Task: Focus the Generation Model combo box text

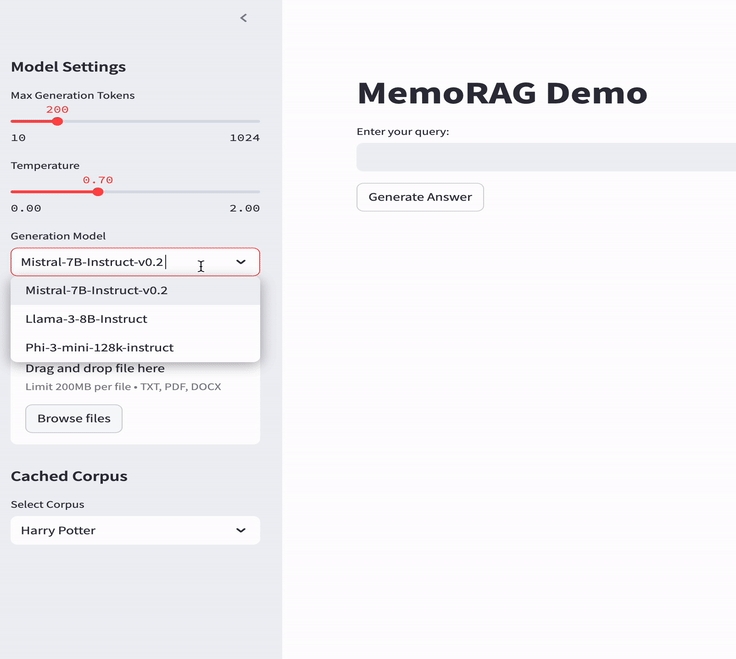Action: pos(95,262)
